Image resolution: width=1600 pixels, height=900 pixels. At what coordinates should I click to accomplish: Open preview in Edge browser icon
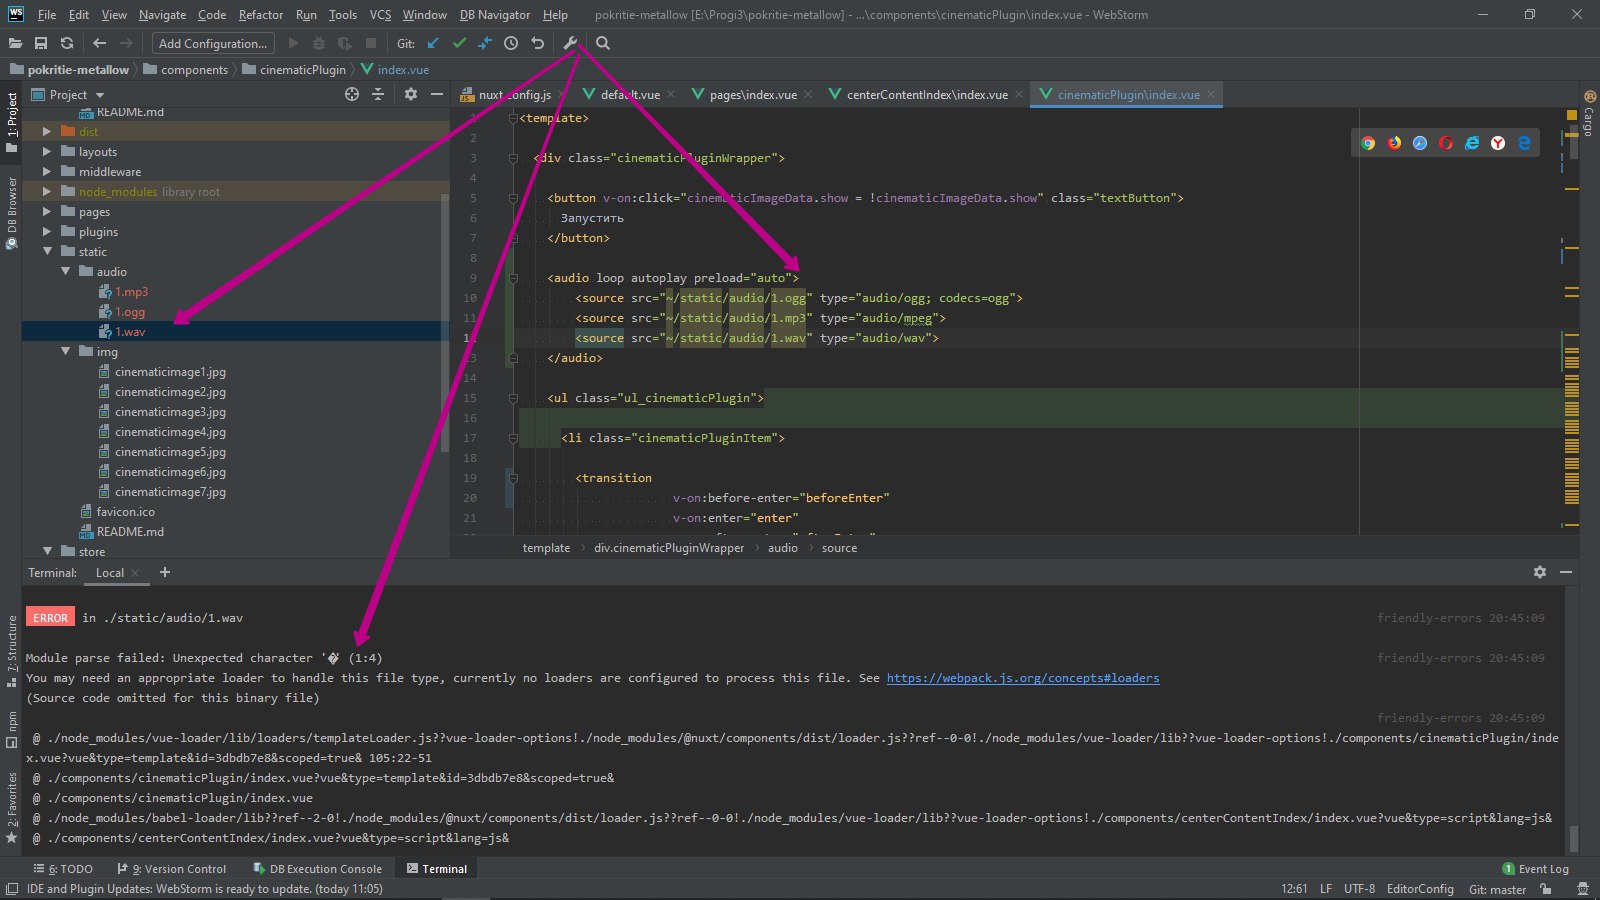point(1524,143)
